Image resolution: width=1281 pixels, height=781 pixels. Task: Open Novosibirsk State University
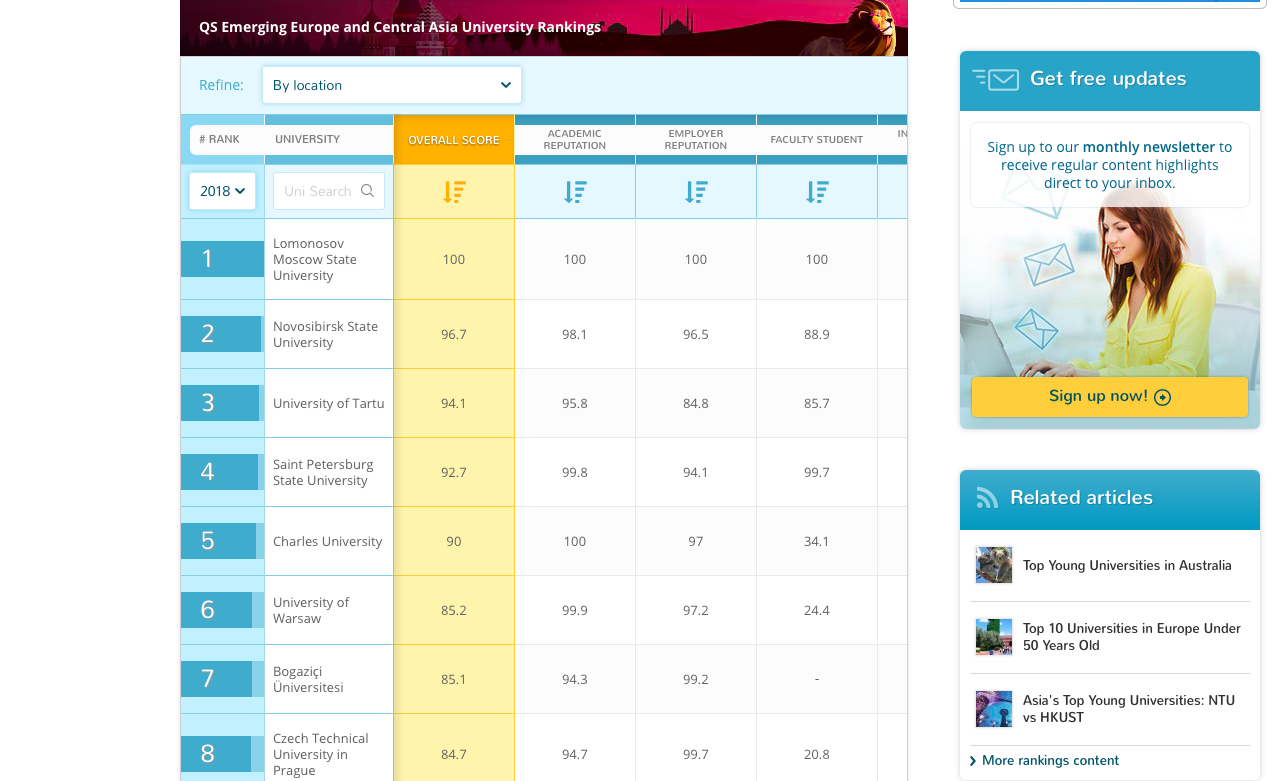tap(326, 335)
